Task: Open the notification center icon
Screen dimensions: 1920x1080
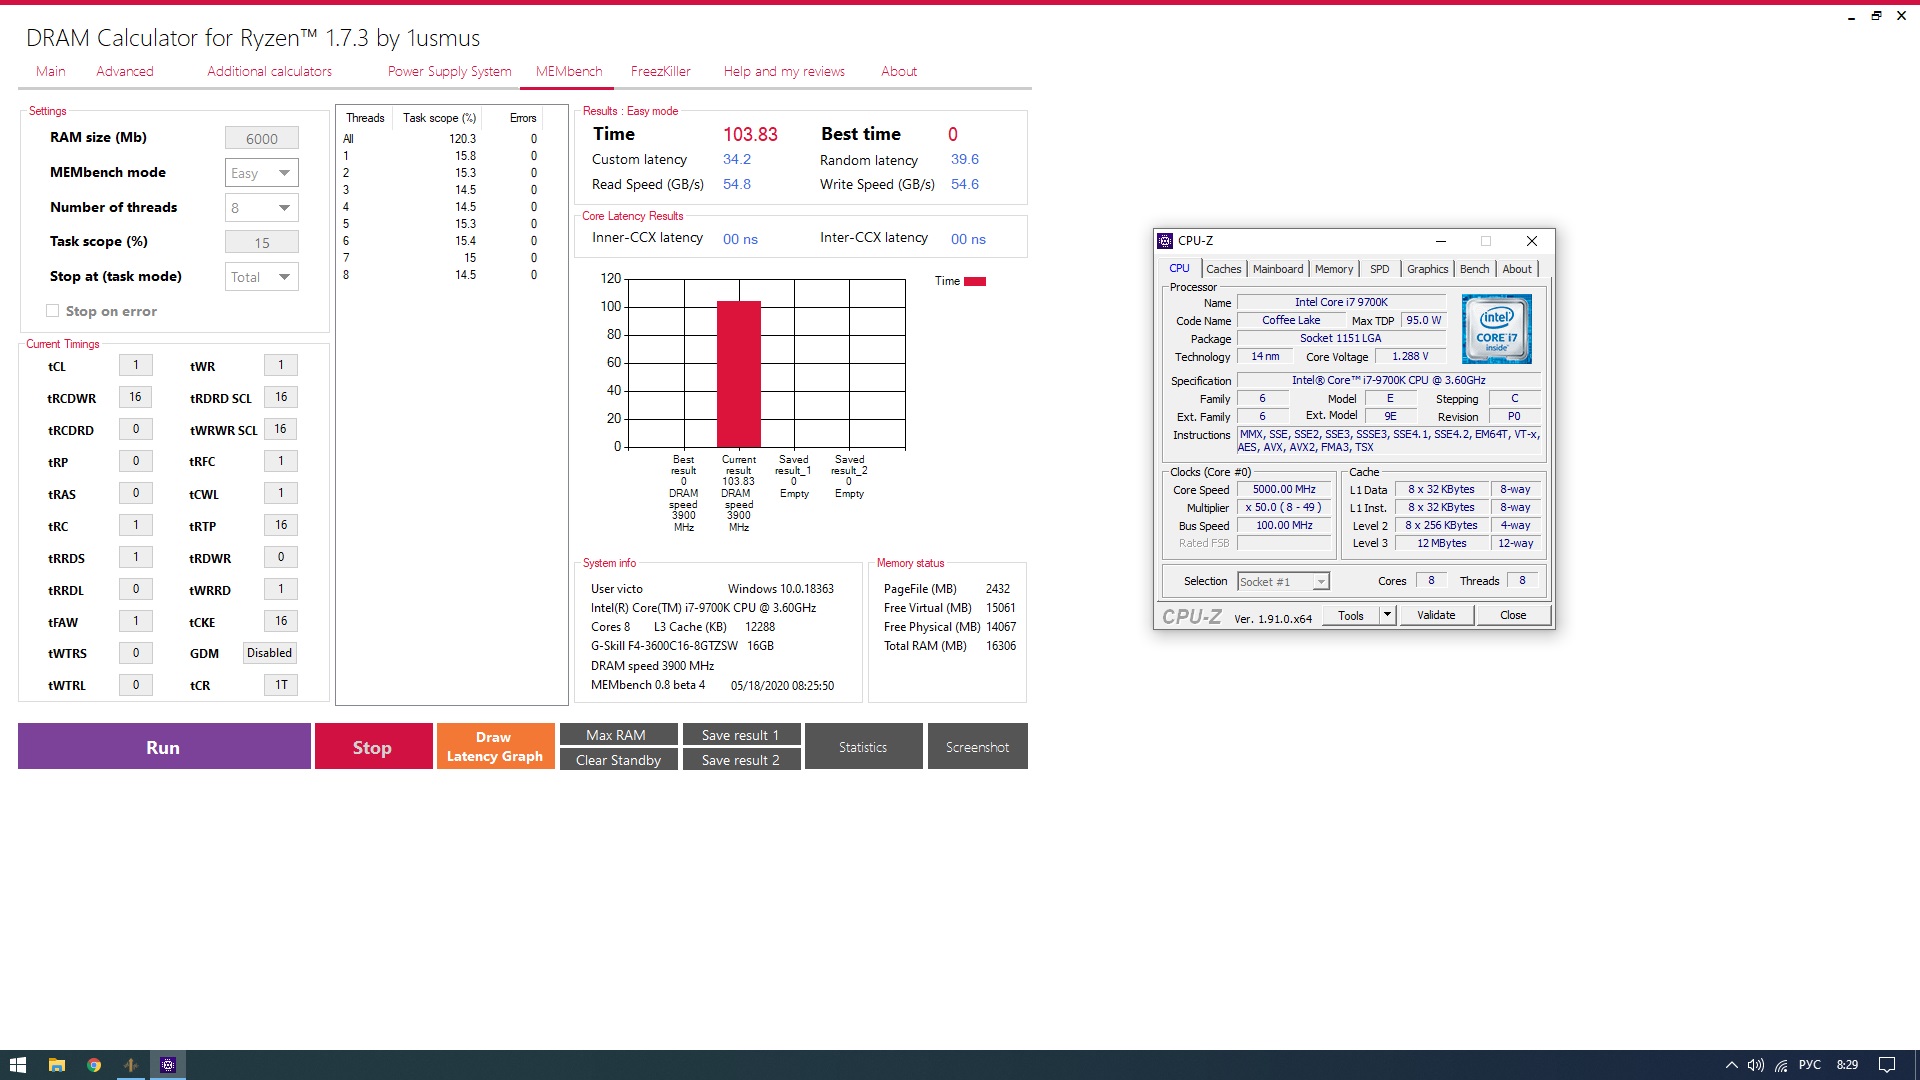Action: pyautogui.click(x=1887, y=1065)
